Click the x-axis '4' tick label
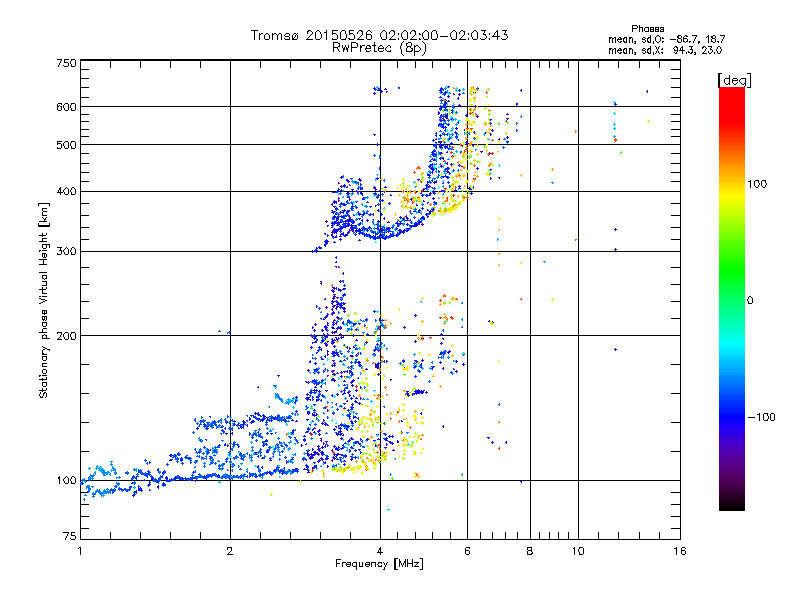This screenshot has width=800, height=600. pos(380,551)
